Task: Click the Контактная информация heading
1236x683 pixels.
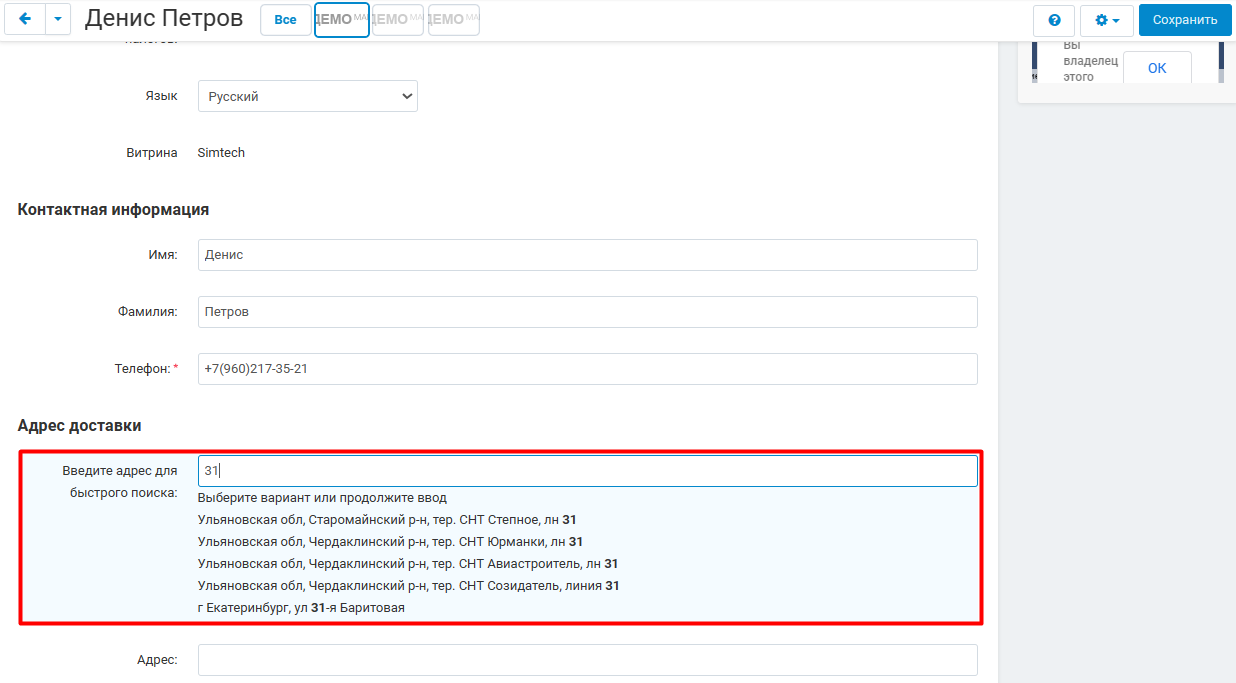Action: (x=113, y=210)
